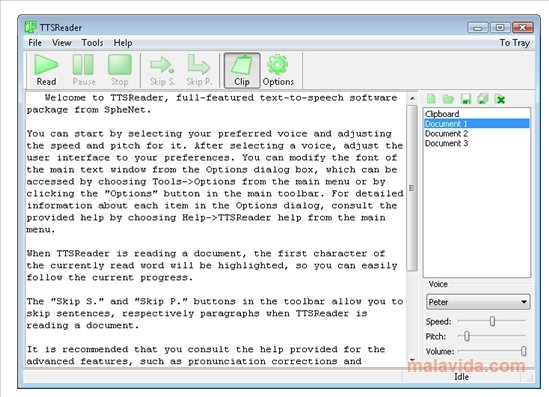Open the Help menu

[123, 43]
